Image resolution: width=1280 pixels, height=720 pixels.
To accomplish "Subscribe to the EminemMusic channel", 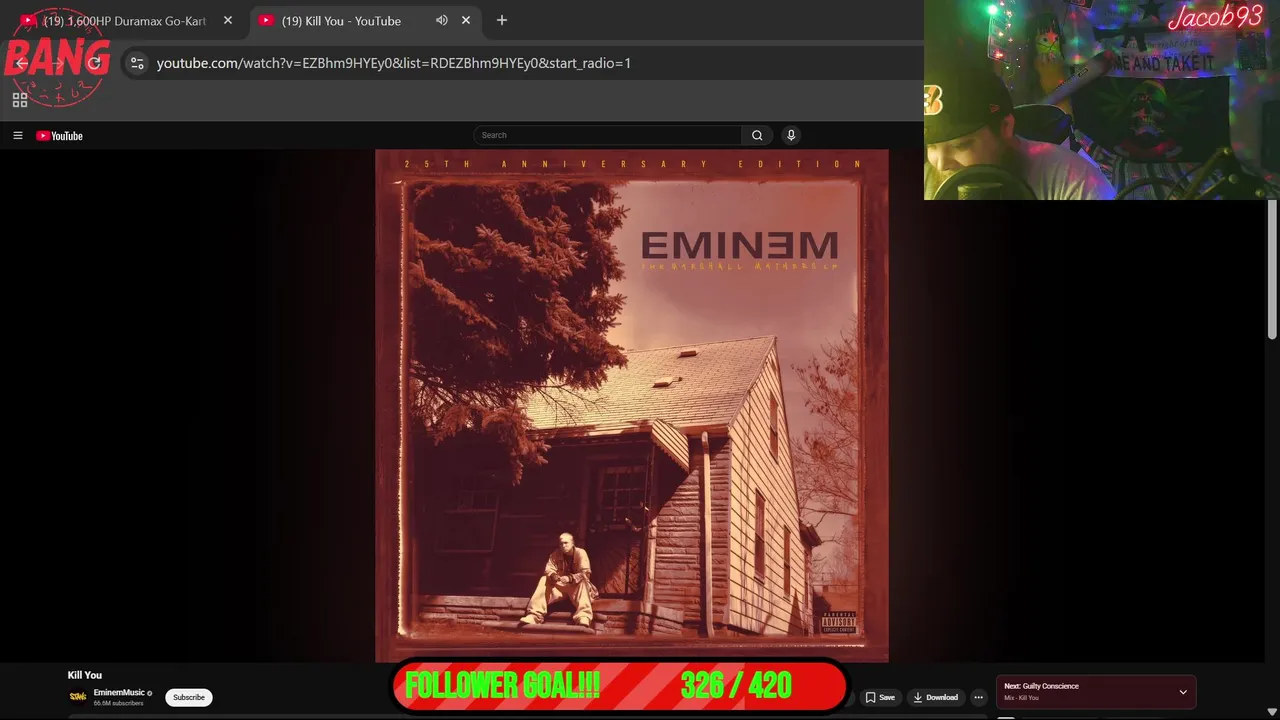I will click(x=188, y=697).
